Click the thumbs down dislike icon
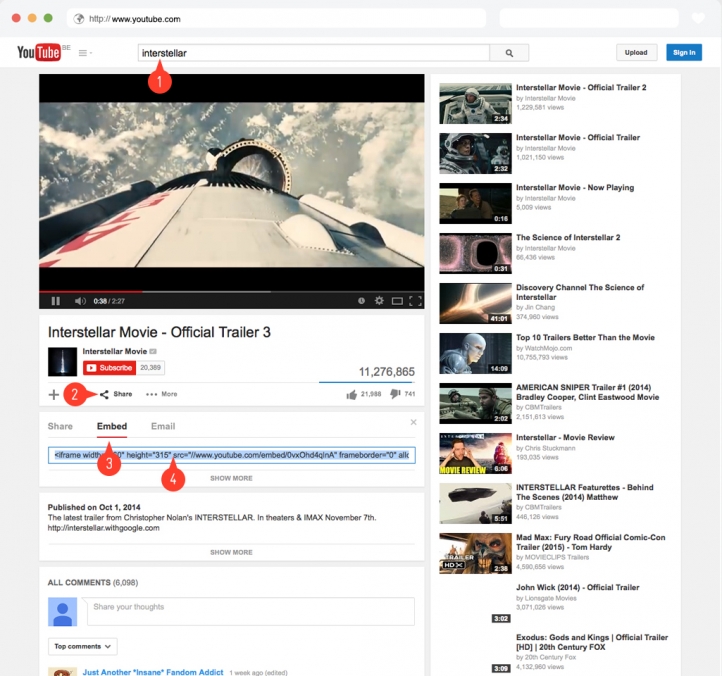This screenshot has height=676, width=722. [395, 394]
